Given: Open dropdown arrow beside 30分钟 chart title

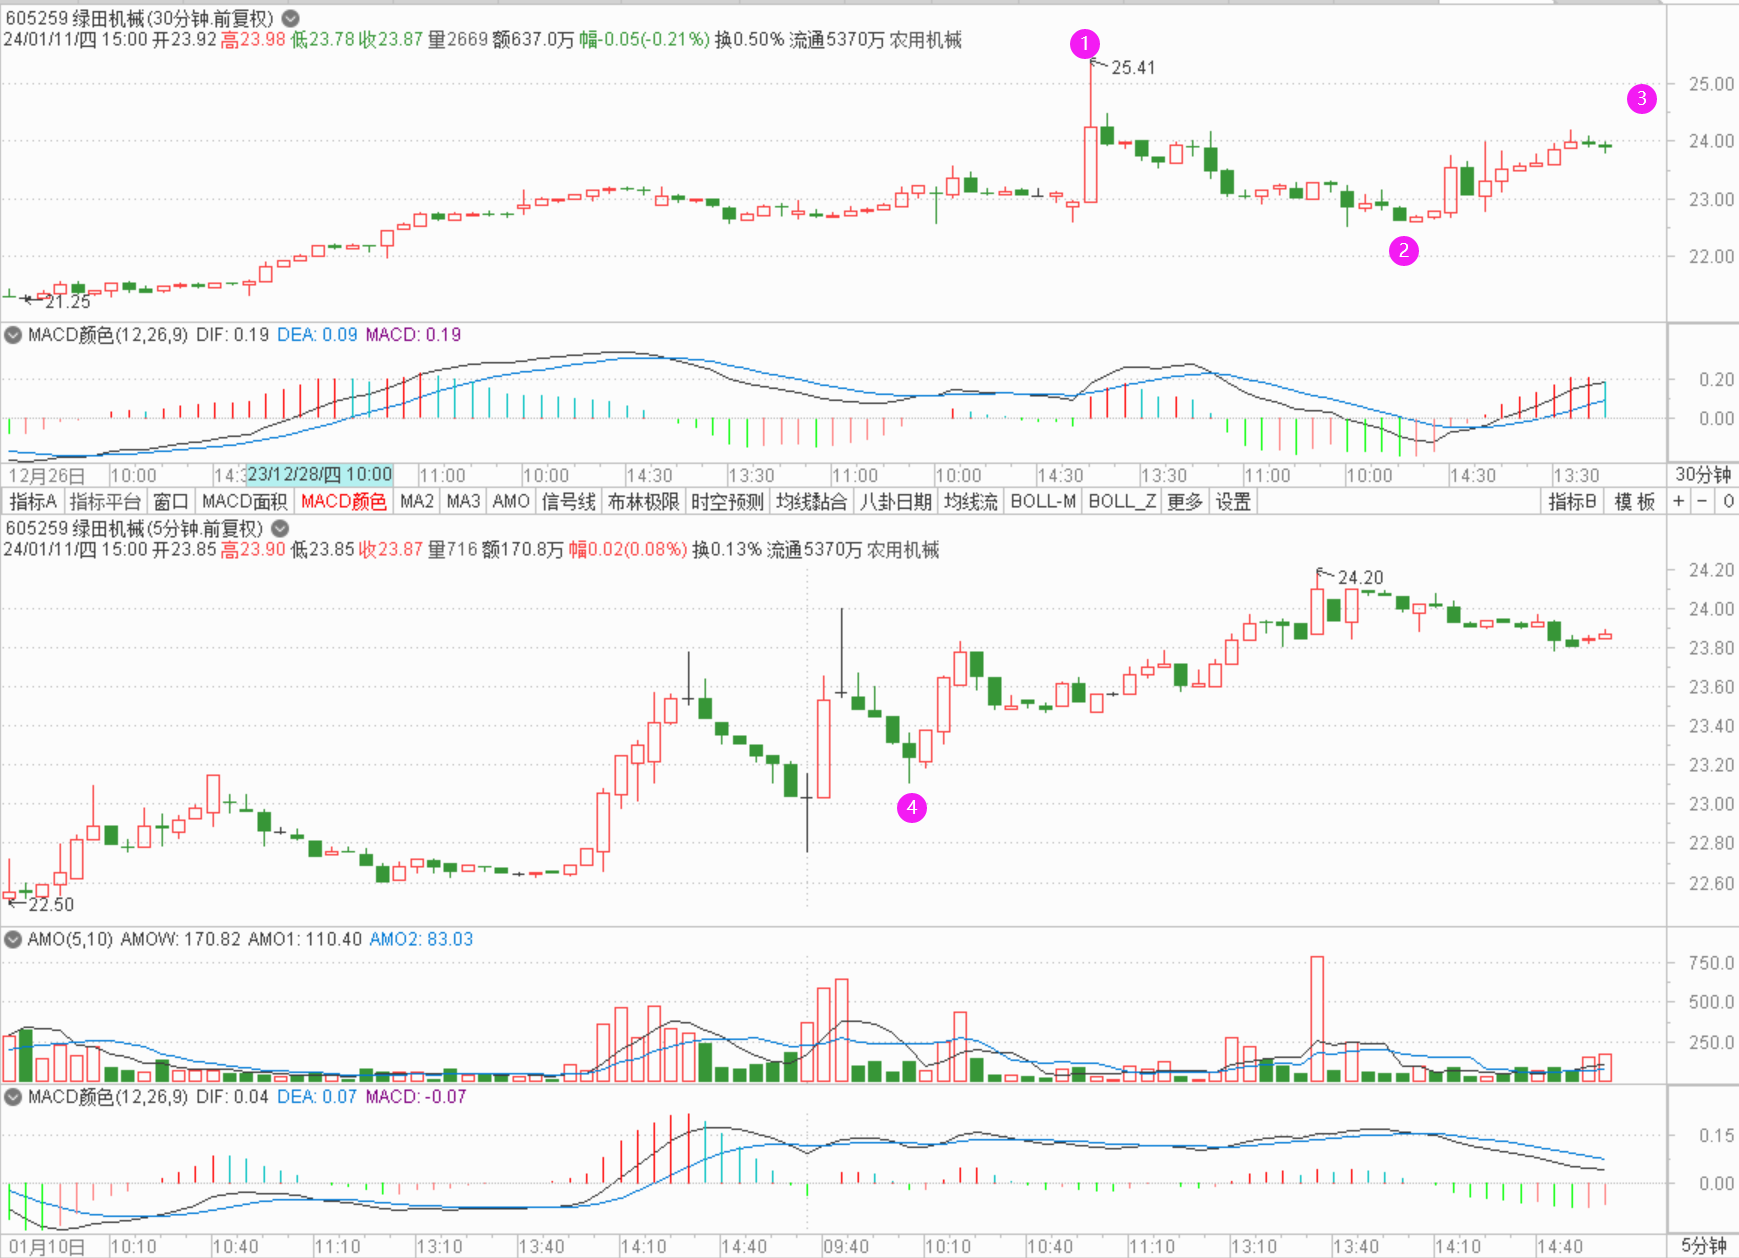Looking at the screenshot, I should [x=290, y=18].
